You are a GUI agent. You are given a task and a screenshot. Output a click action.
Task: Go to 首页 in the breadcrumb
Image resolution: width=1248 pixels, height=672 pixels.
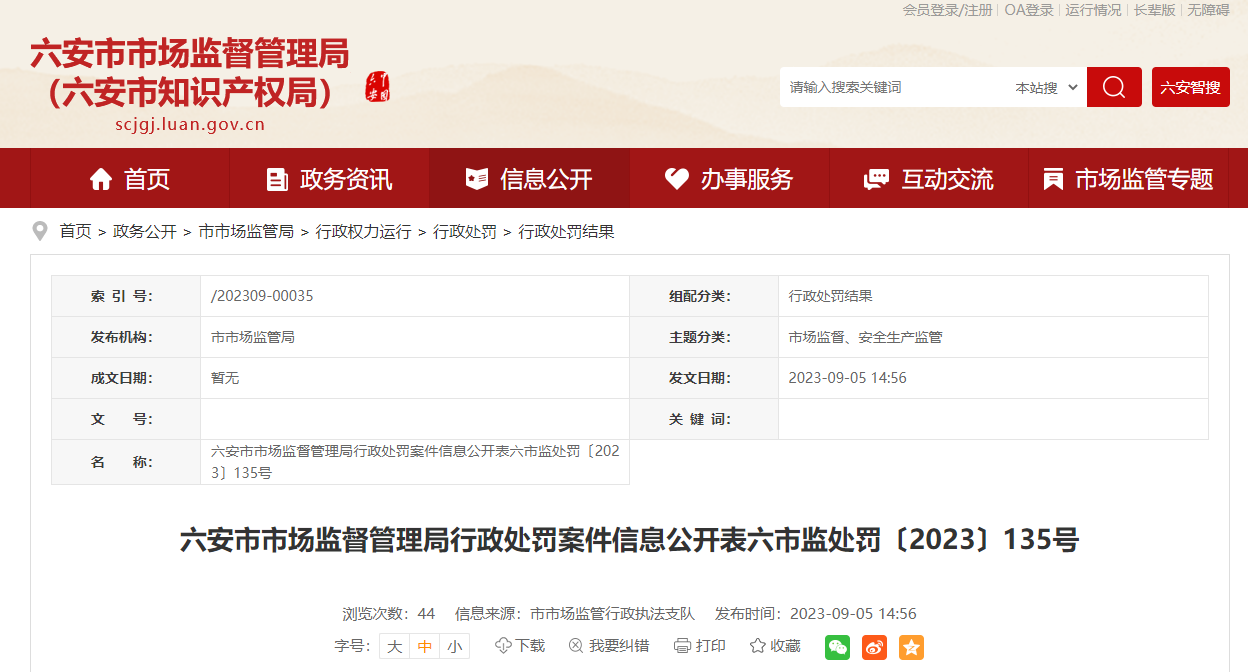tap(75, 232)
